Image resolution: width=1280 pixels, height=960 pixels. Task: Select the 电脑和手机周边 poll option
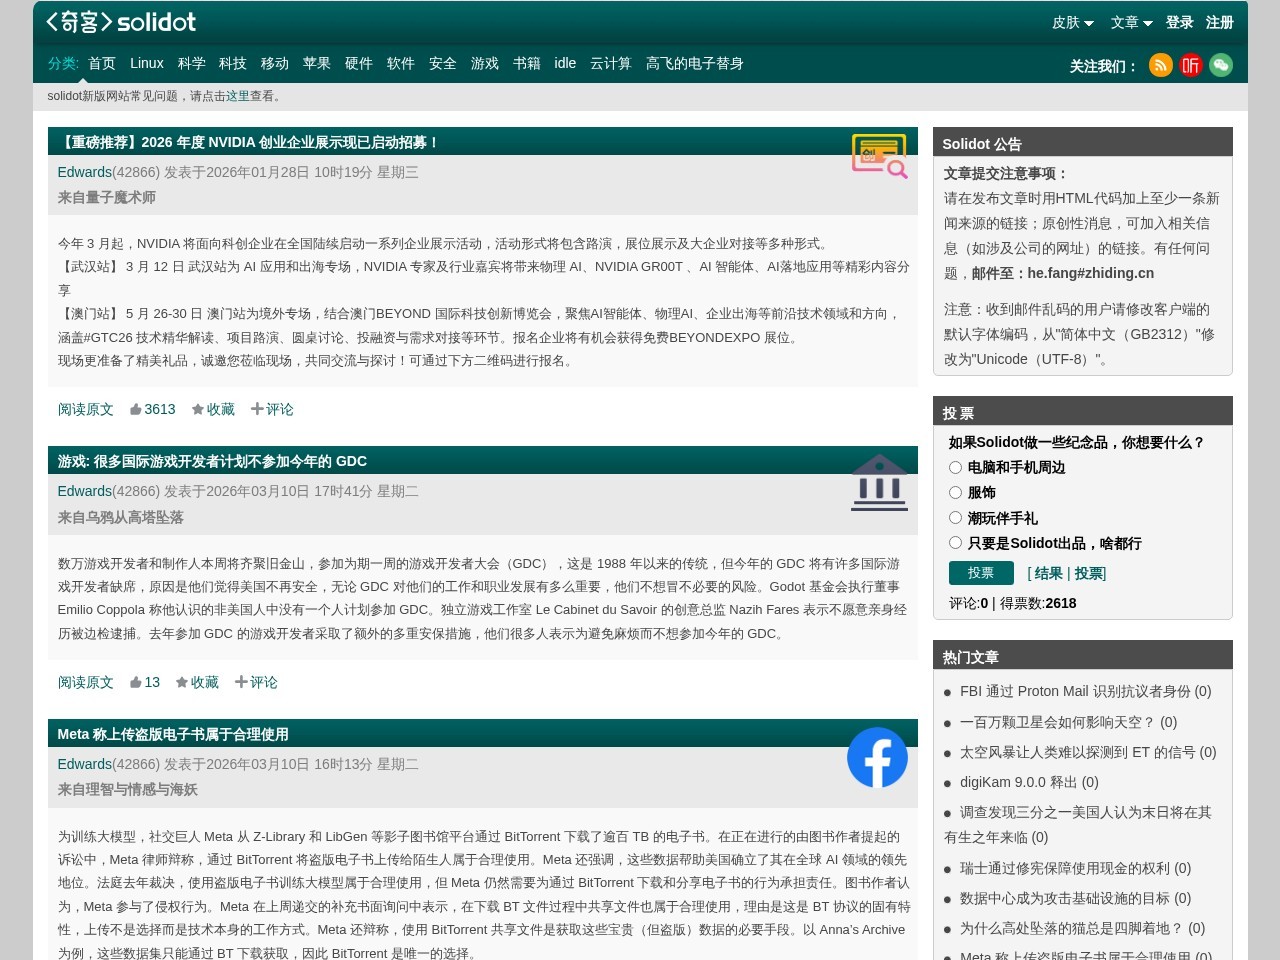pyautogui.click(x=955, y=467)
